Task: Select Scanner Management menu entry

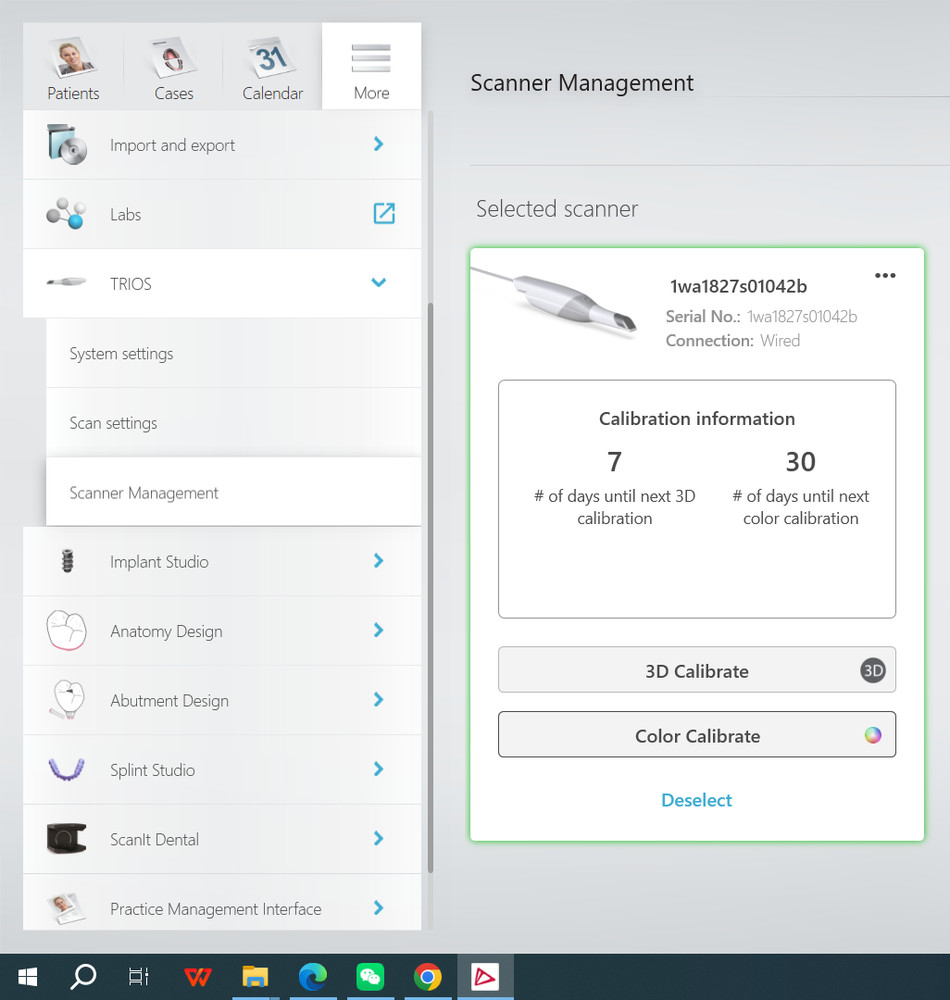Action: coord(233,492)
